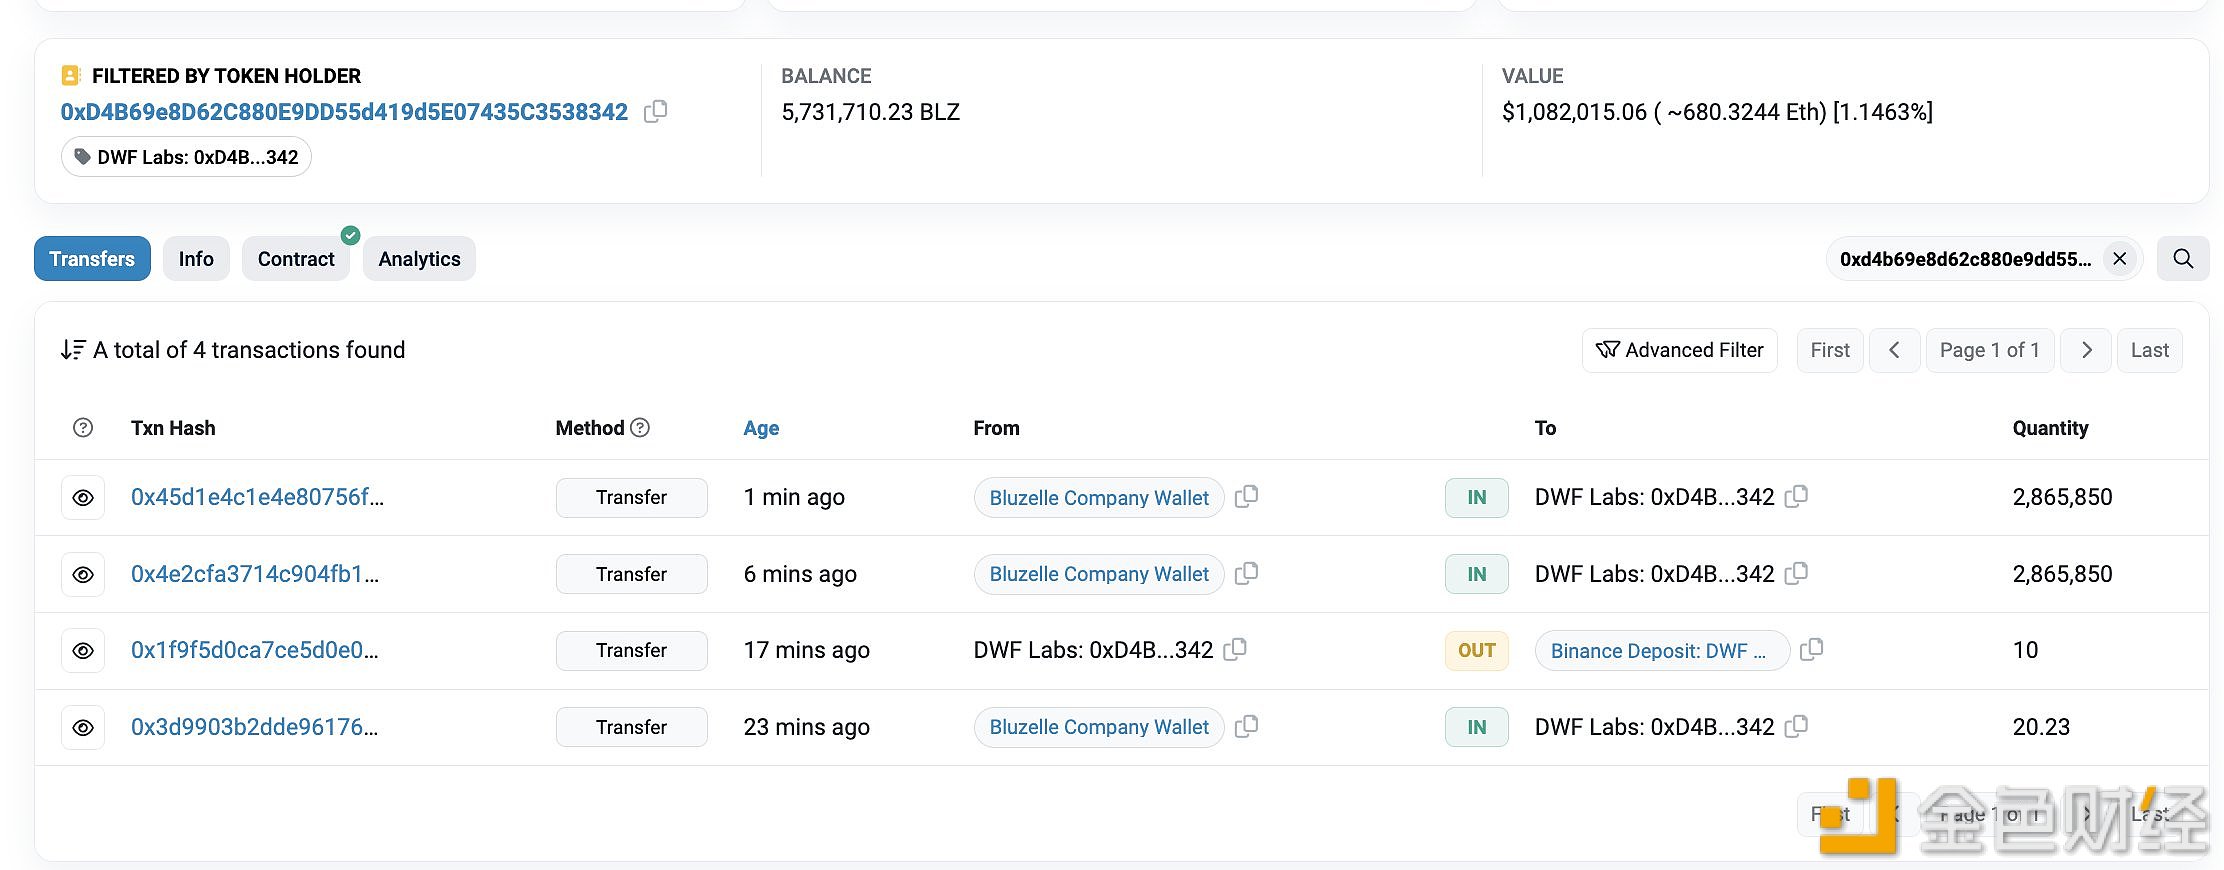Copy From address in the 1 min ago row

click(x=1246, y=497)
